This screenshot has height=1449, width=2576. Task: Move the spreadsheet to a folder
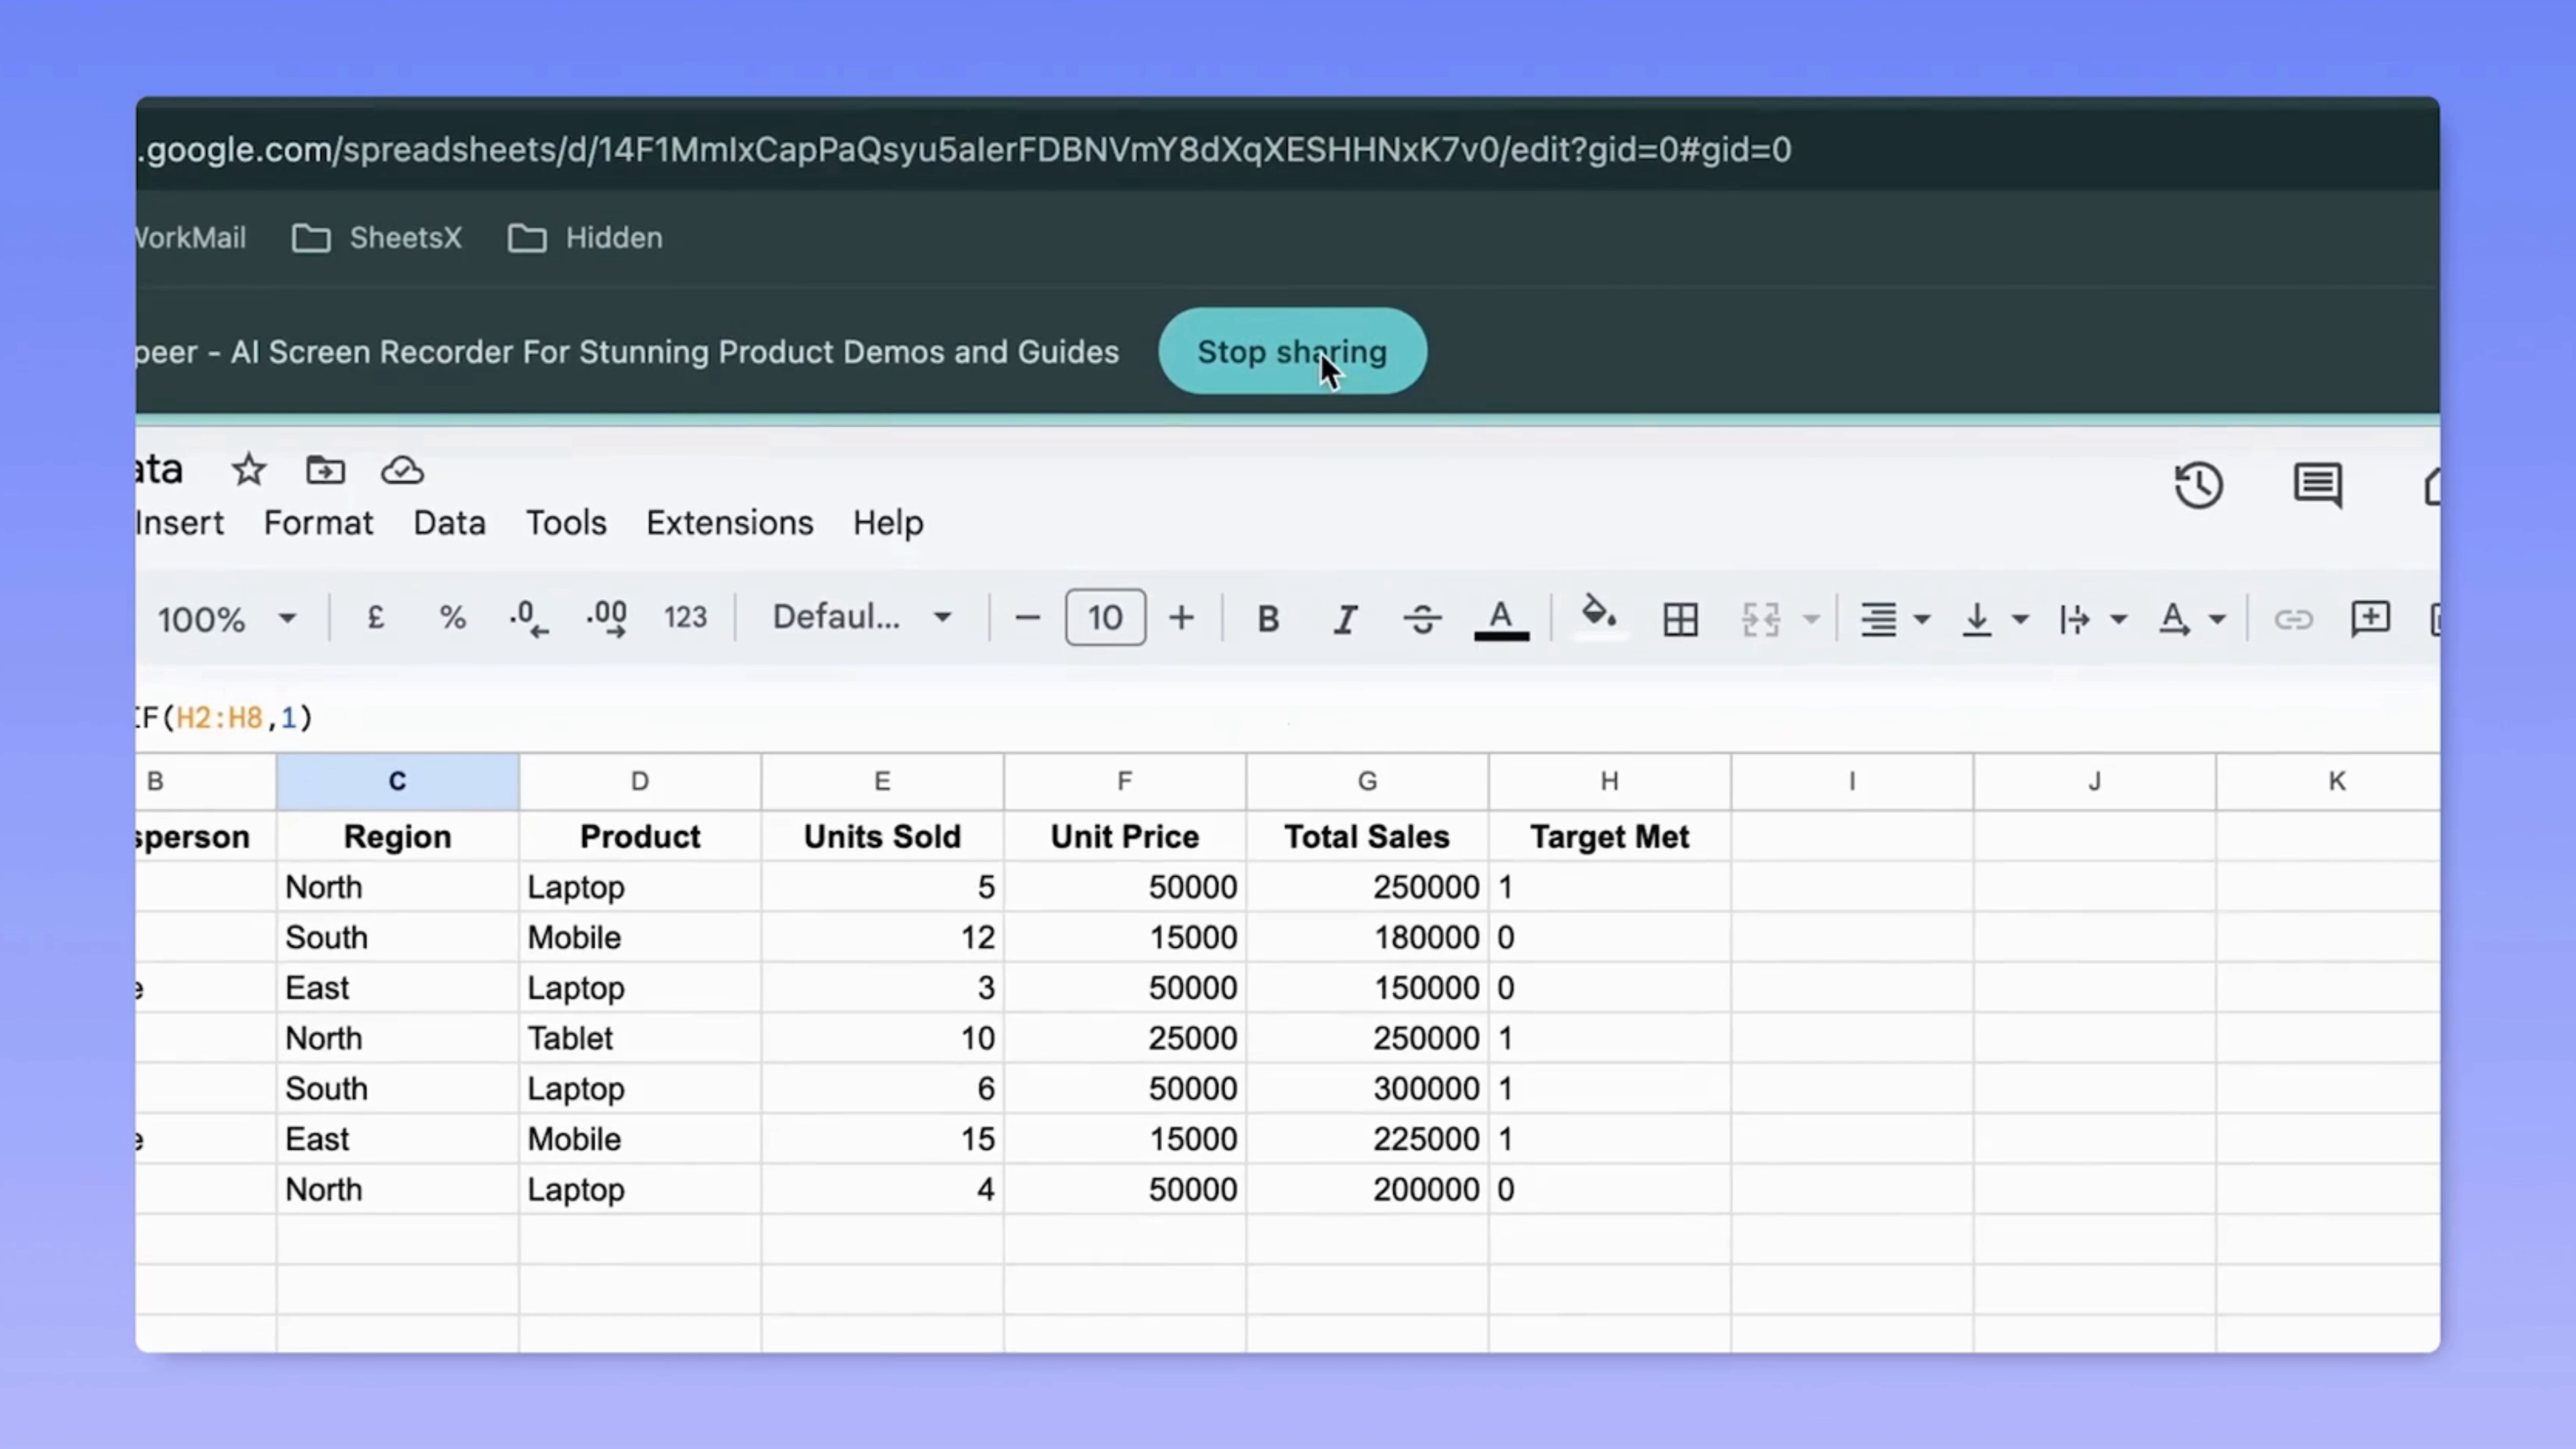coord(325,470)
